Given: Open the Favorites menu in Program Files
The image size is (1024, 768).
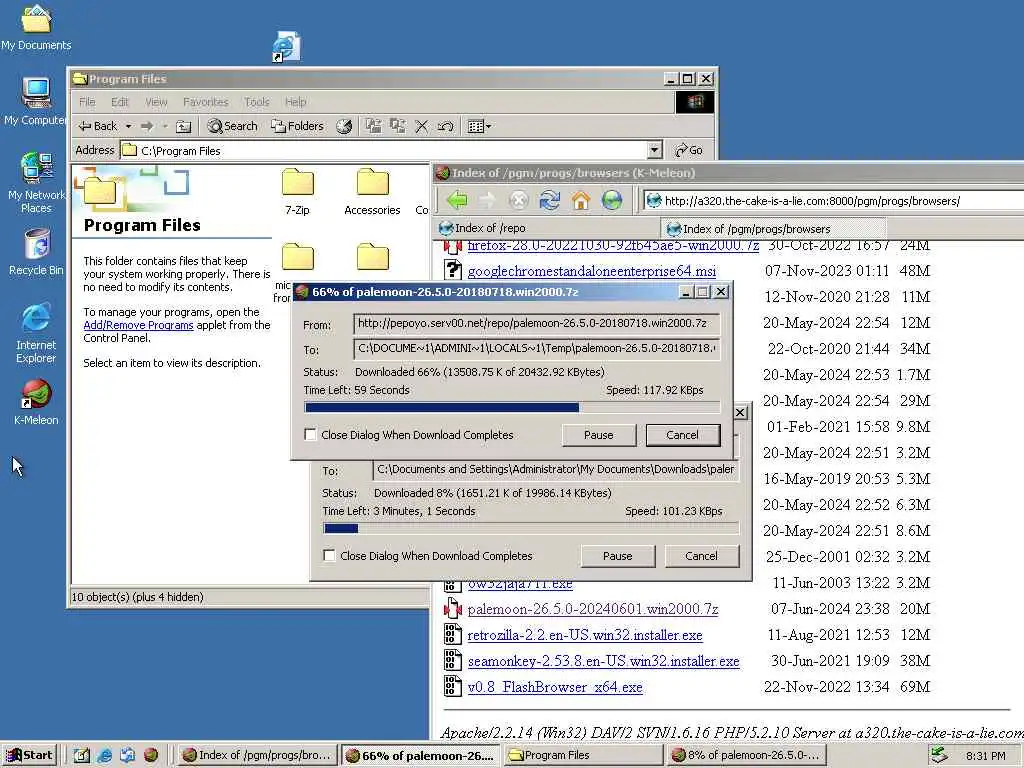Looking at the screenshot, I should 206,102.
